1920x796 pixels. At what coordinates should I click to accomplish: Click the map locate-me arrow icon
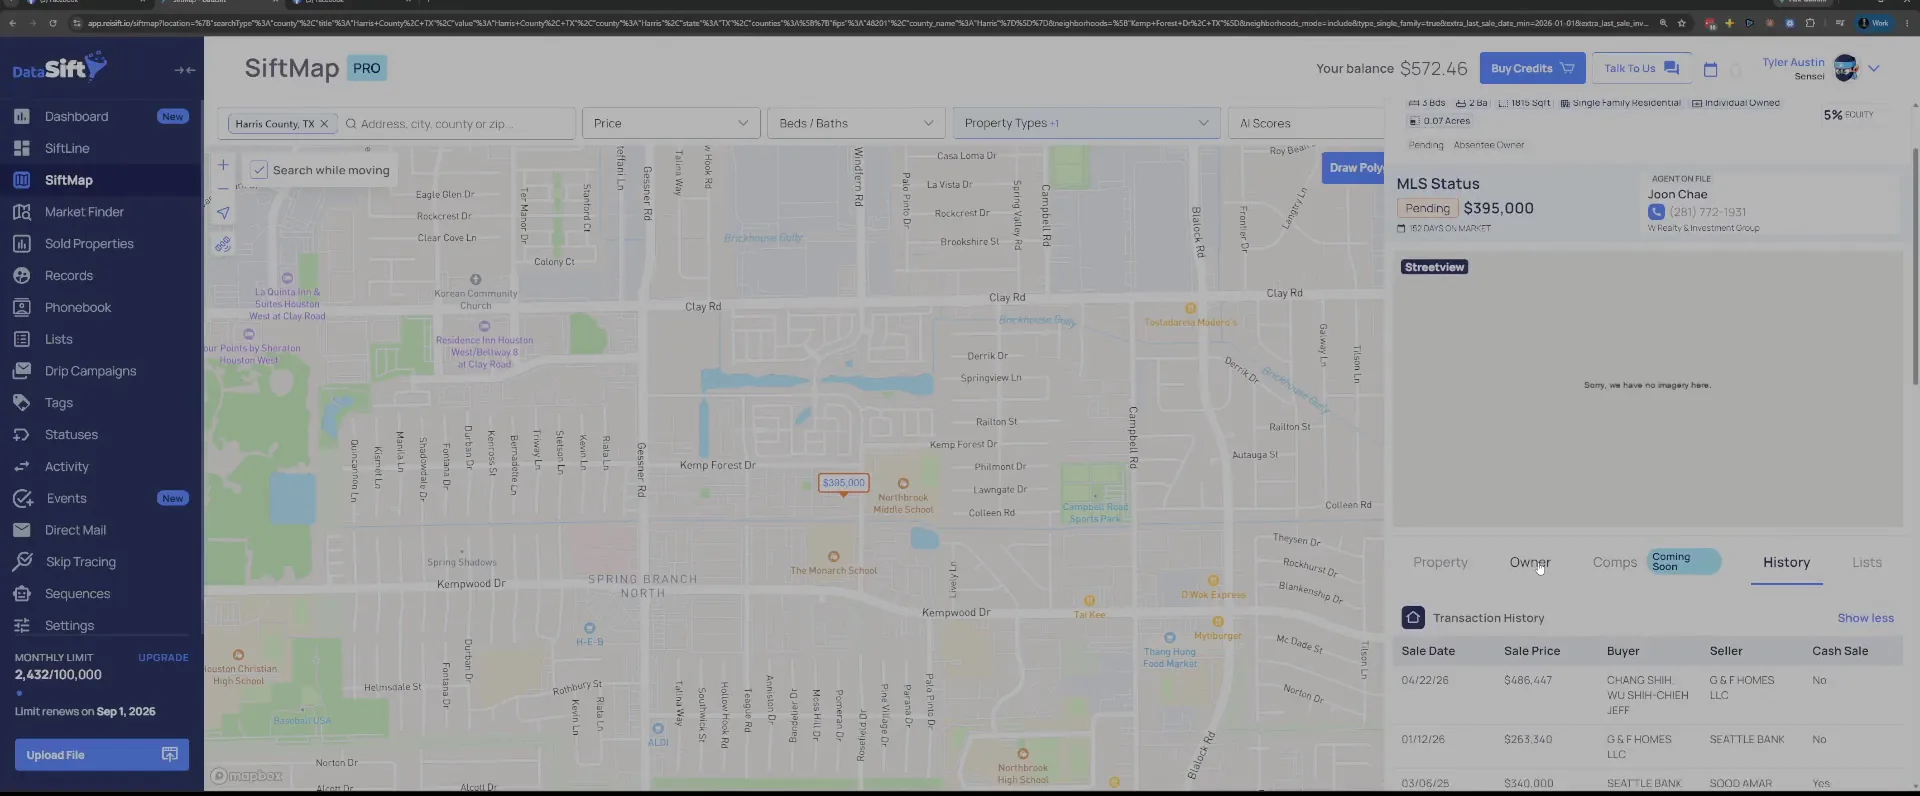223,213
